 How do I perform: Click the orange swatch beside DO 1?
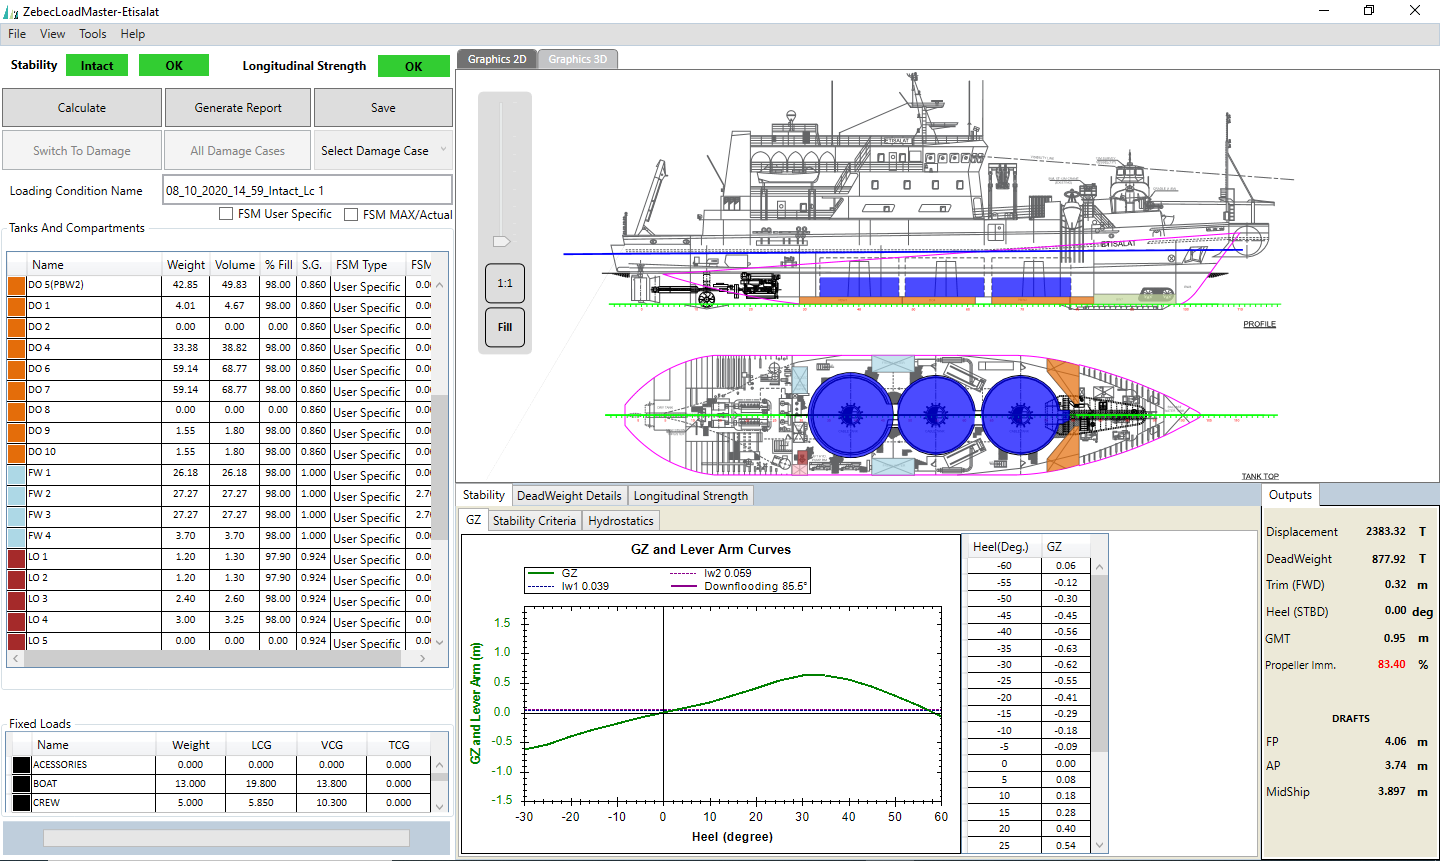16,306
